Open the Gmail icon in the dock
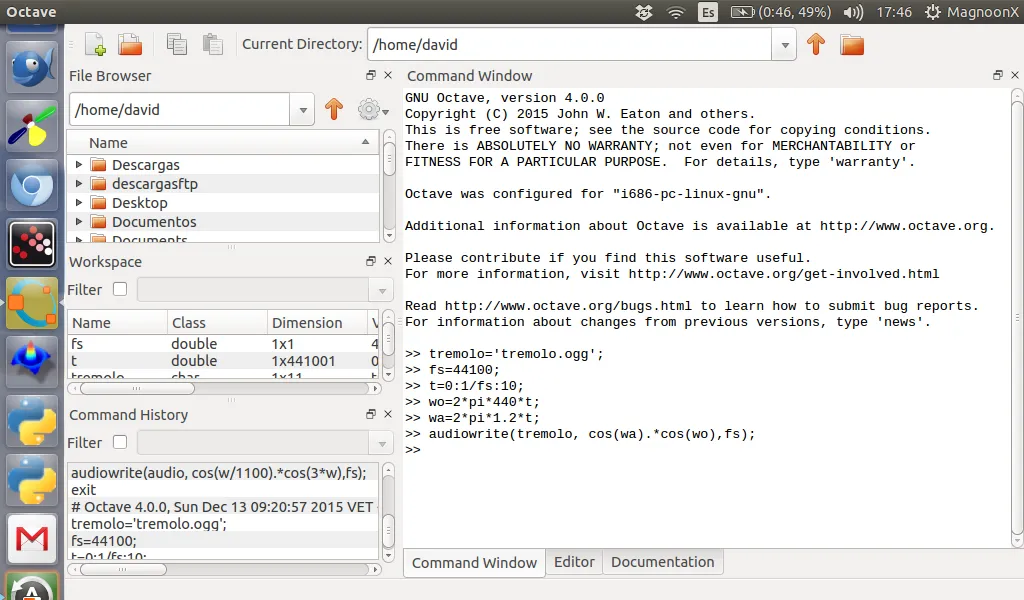The image size is (1024, 600). pyautogui.click(x=32, y=539)
